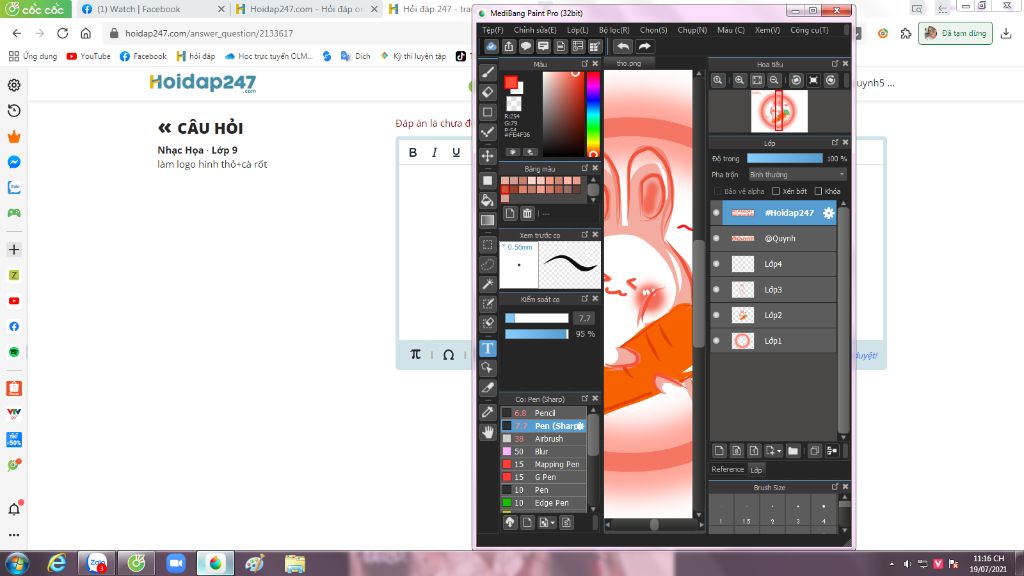Viewport: 1024px width, 576px height.
Task: Zoom out on the navigator
Action: click(774, 80)
